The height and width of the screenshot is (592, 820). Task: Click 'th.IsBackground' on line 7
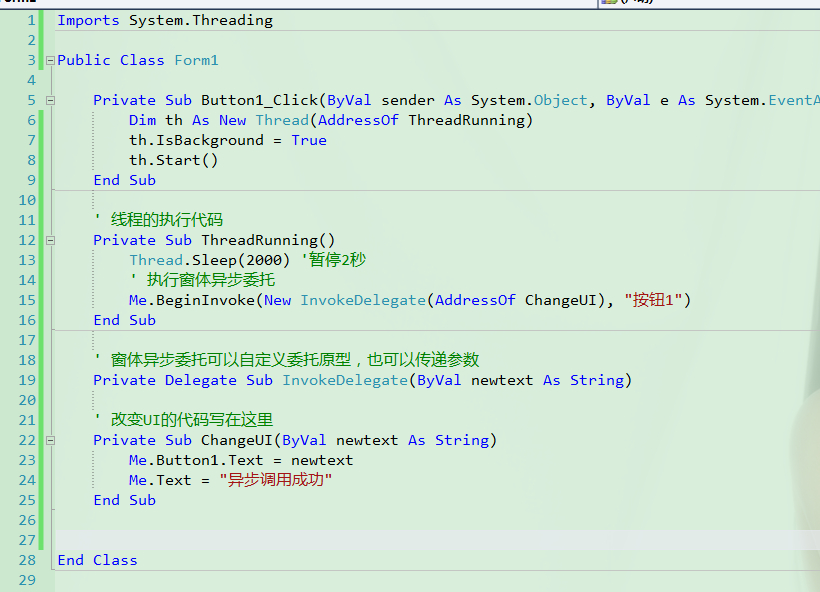pos(196,140)
